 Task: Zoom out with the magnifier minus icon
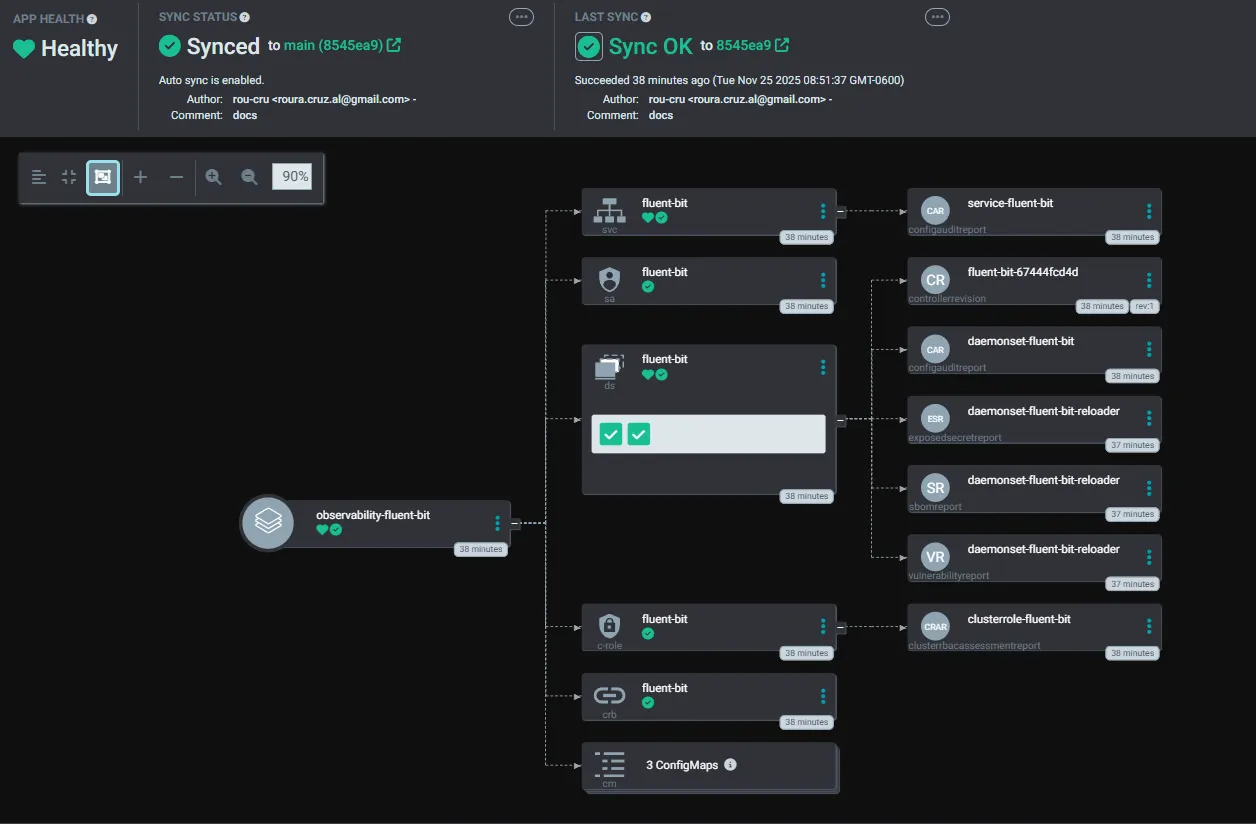pos(249,177)
